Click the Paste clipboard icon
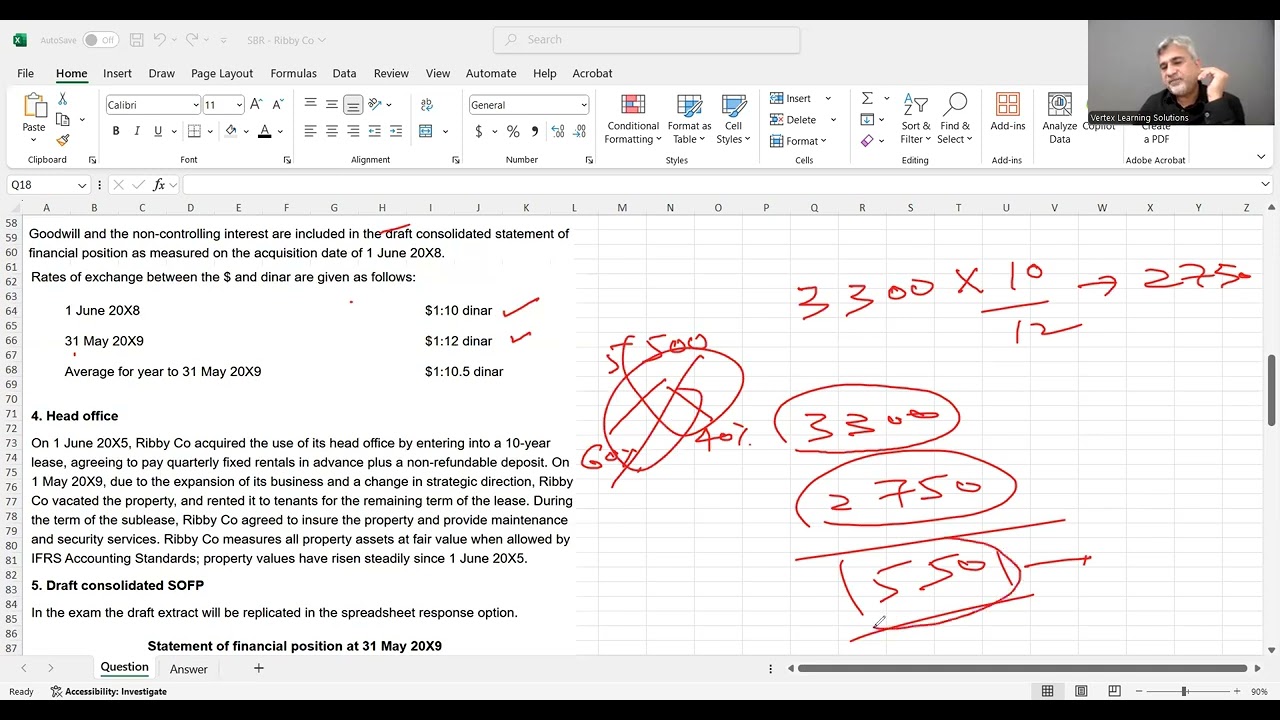 (34, 106)
